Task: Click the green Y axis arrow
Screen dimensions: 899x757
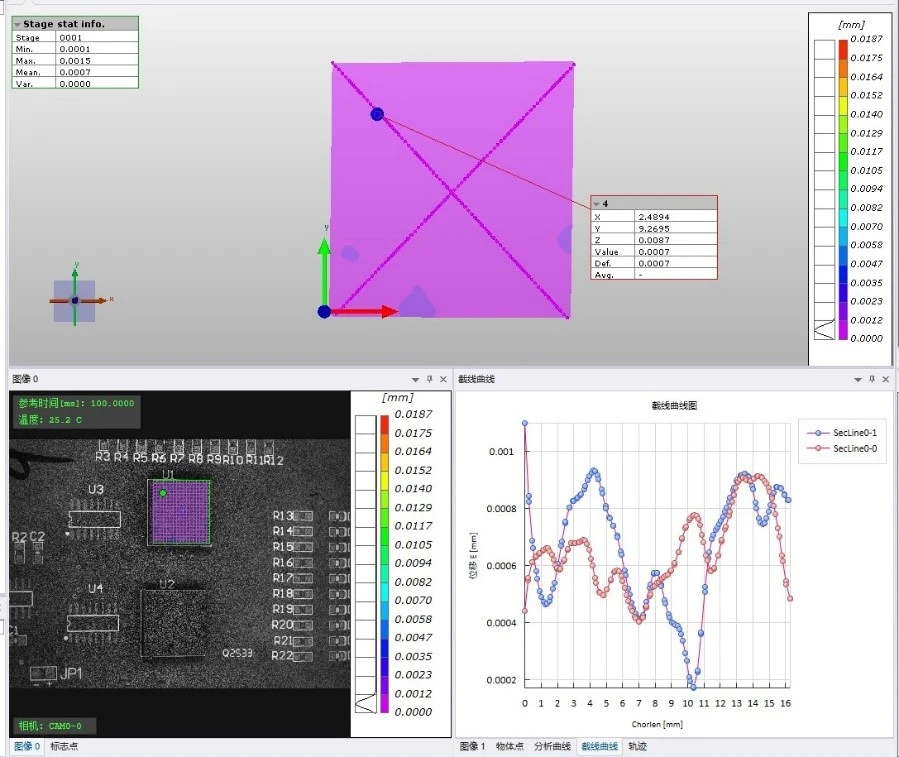Action: [324, 270]
